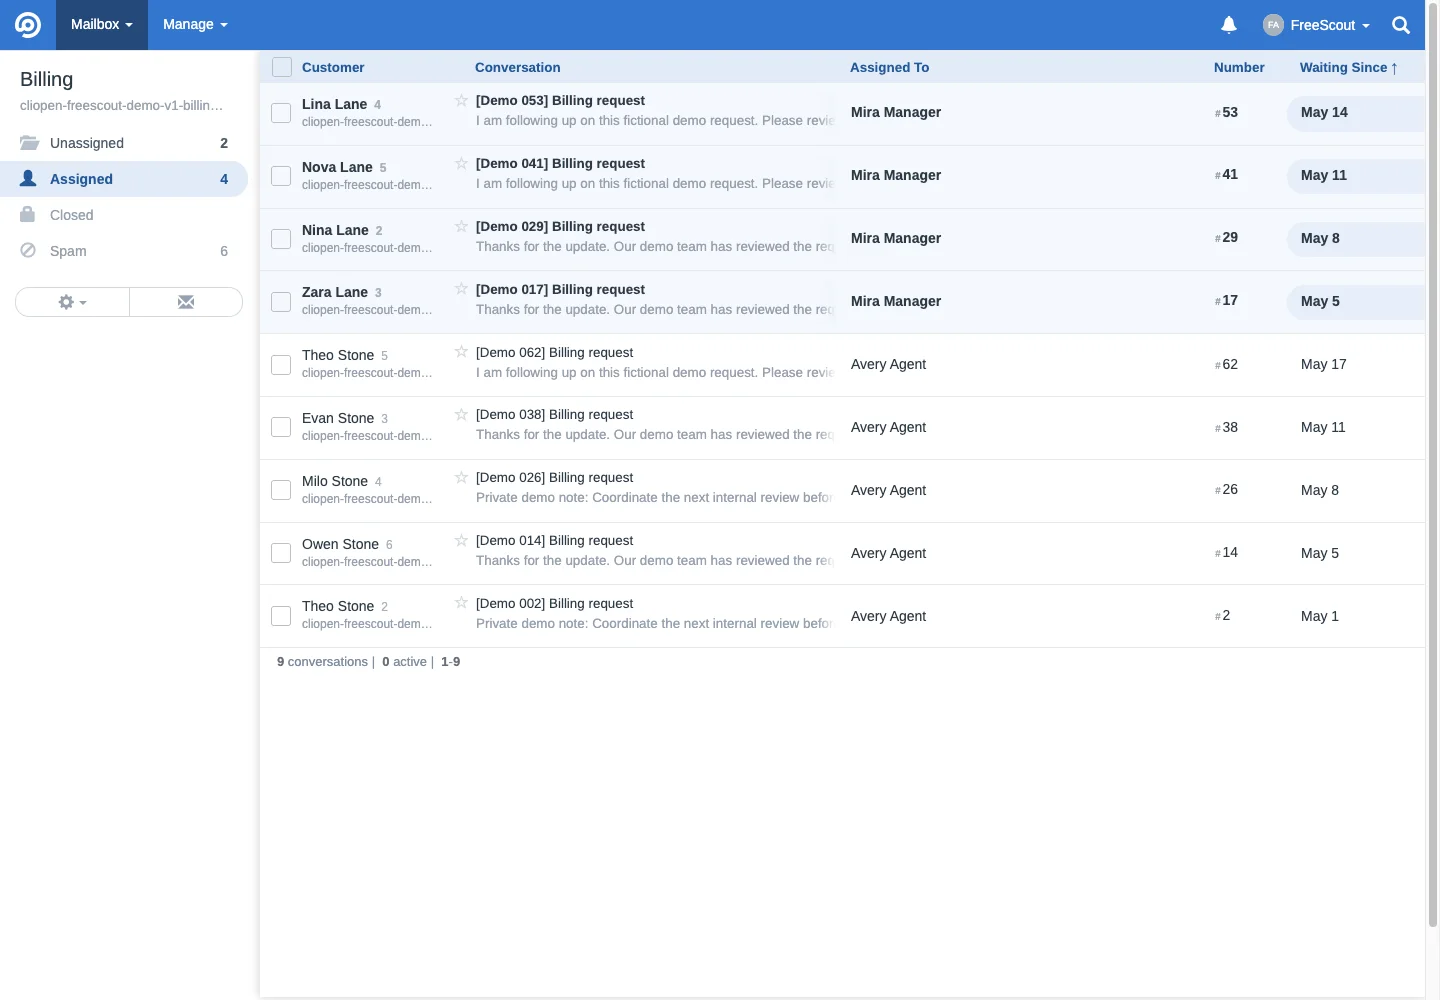Star the Demo 002 conversation
Image resolution: width=1440 pixels, height=1000 pixels.
[x=461, y=602]
